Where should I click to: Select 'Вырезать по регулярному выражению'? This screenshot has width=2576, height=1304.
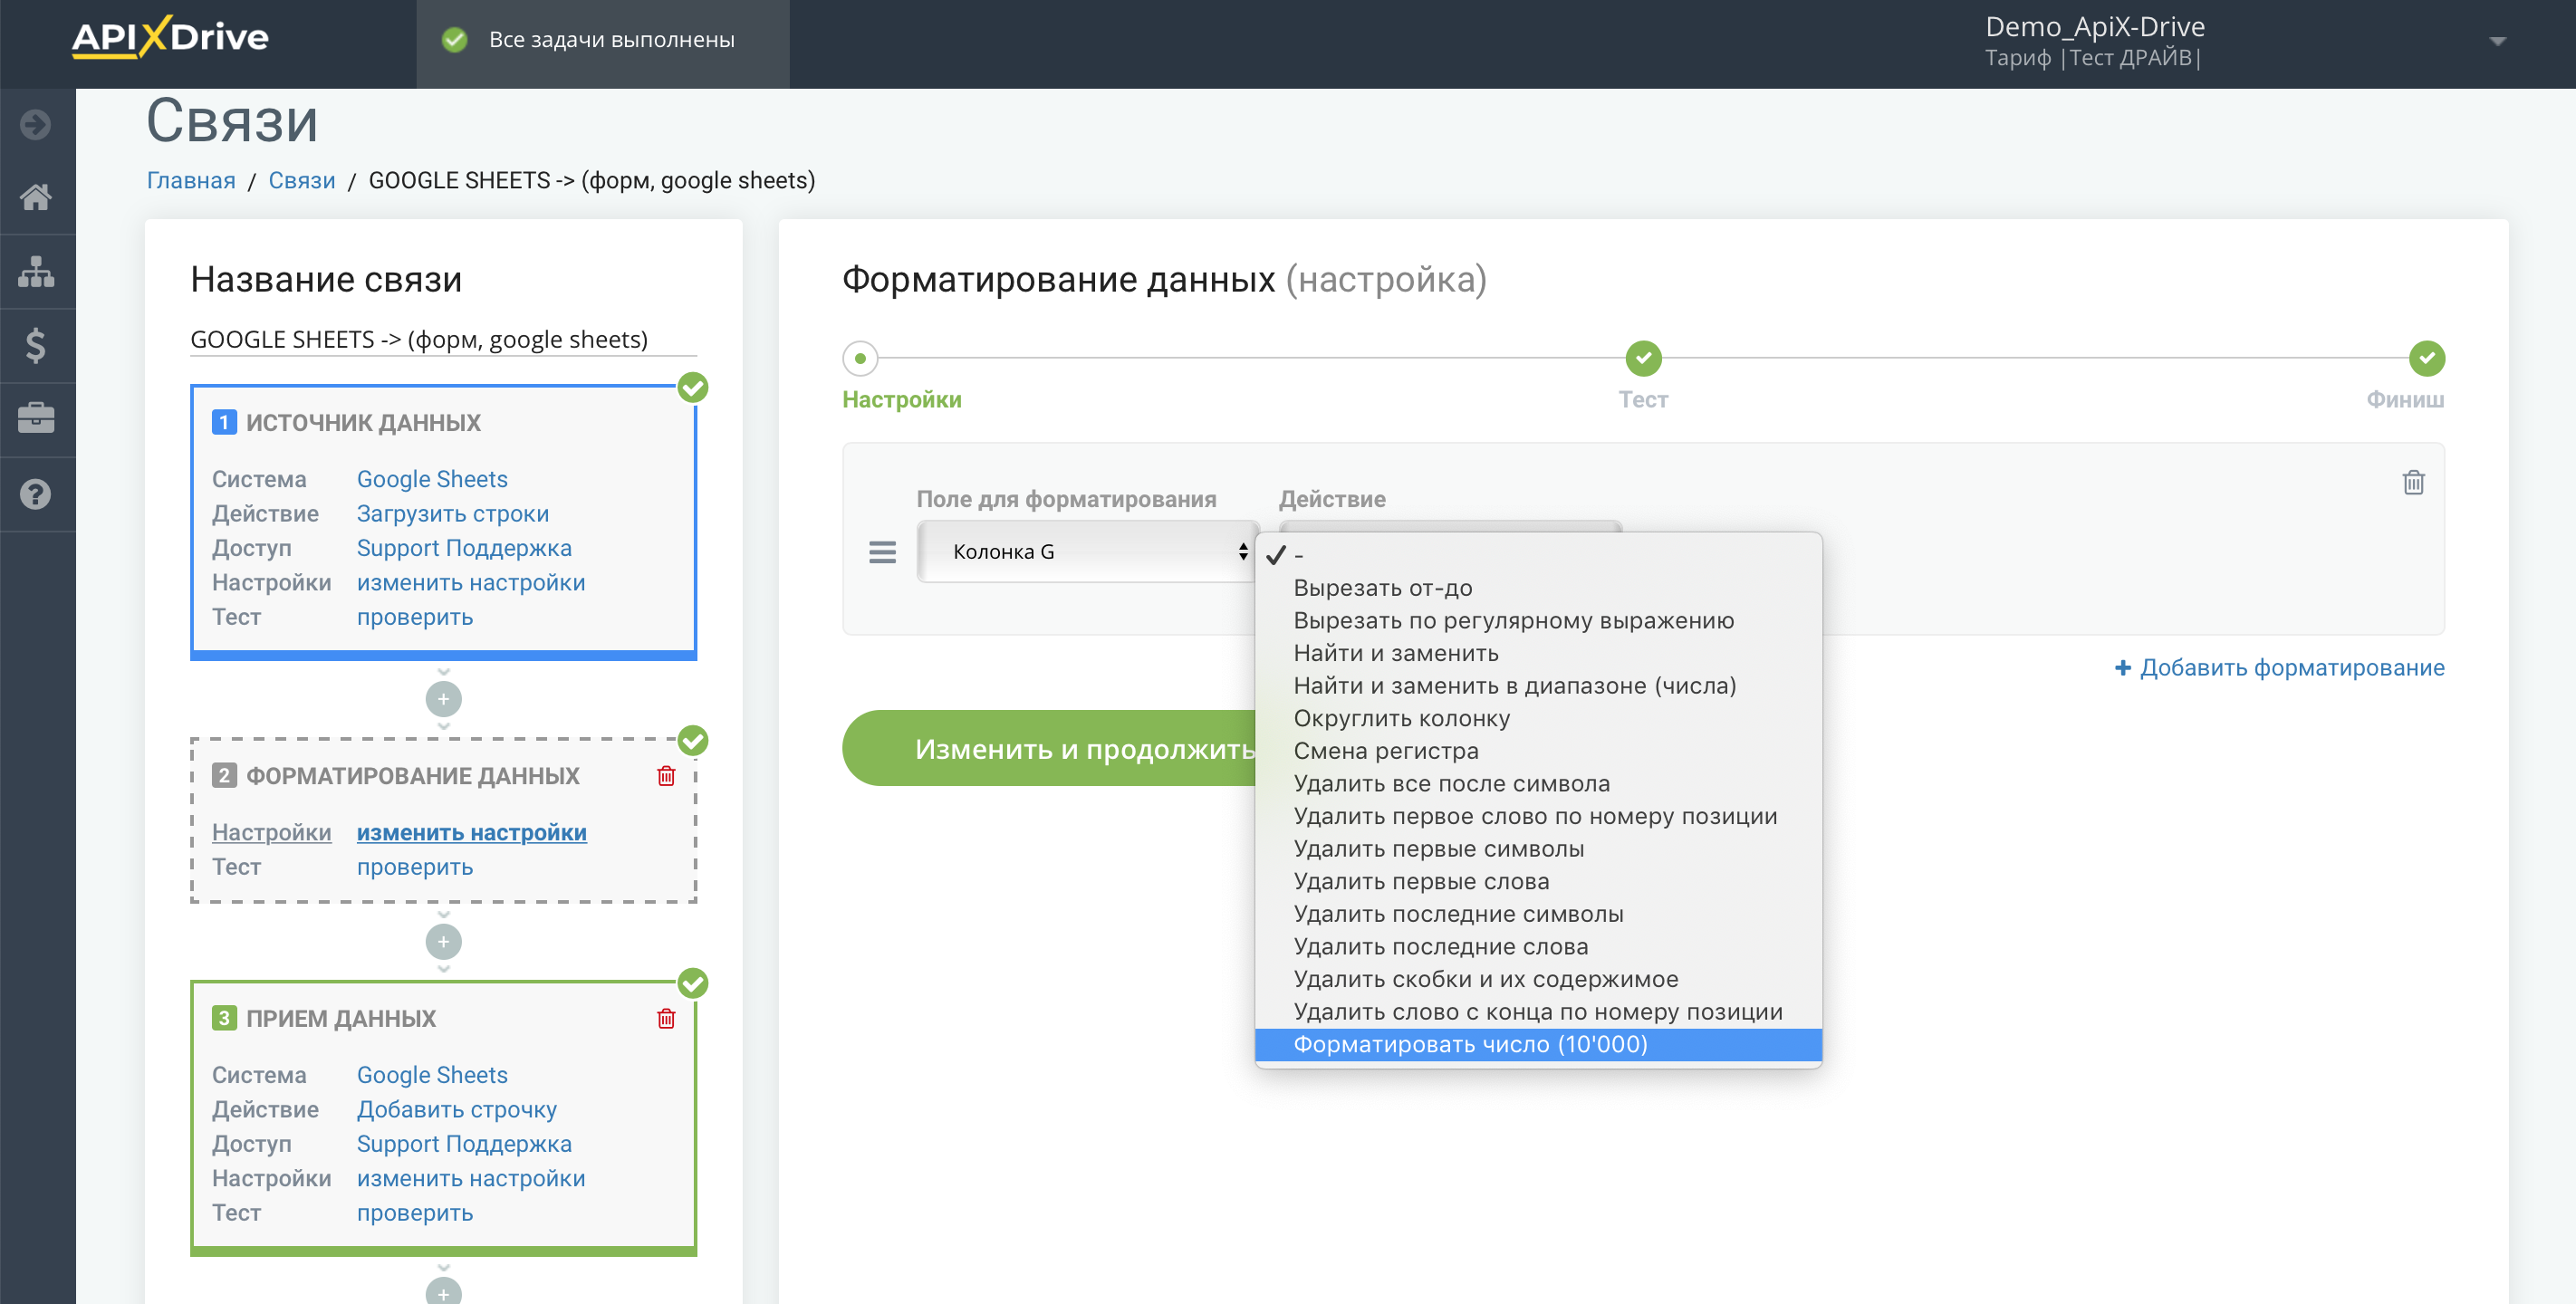[x=1538, y=621]
